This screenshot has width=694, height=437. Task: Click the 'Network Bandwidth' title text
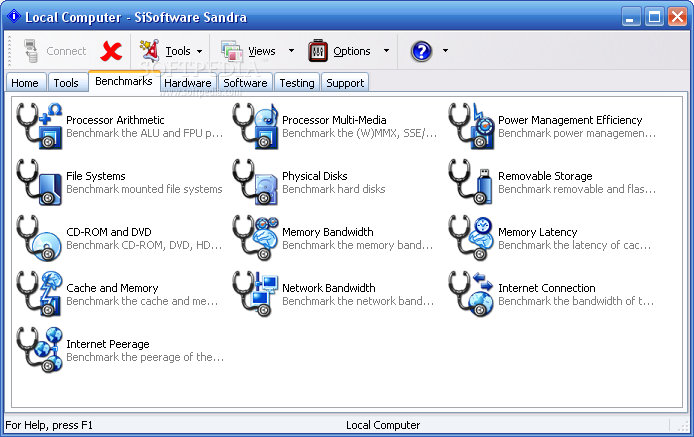(329, 288)
